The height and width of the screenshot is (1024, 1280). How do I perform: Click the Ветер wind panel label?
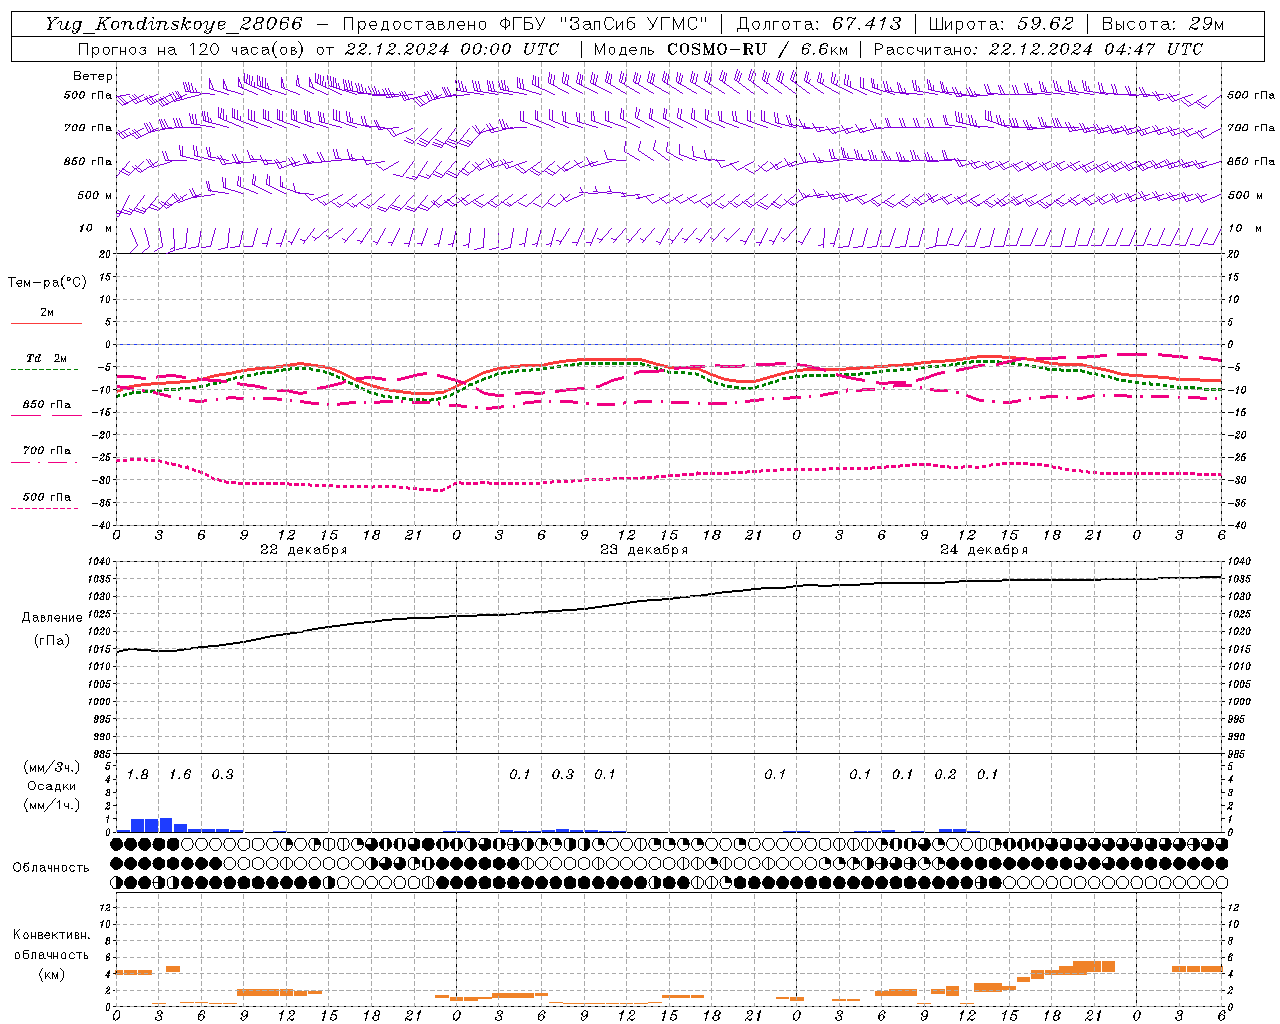(x=93, y=76)
